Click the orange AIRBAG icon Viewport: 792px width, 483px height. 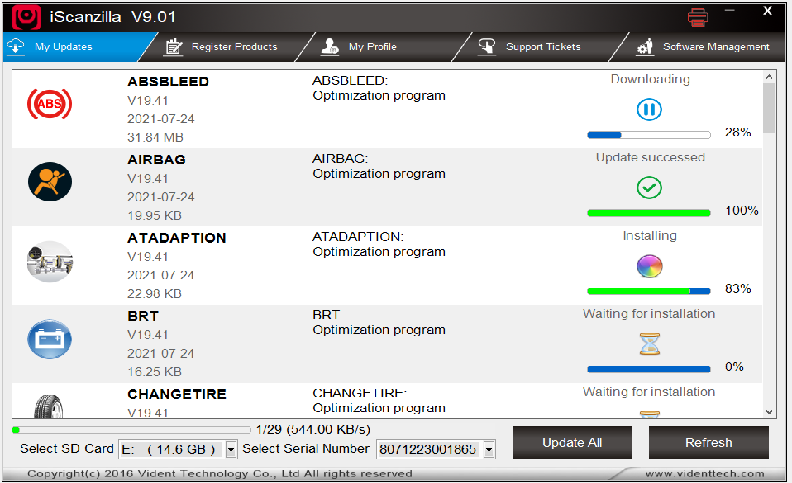[x=49, y=181]
